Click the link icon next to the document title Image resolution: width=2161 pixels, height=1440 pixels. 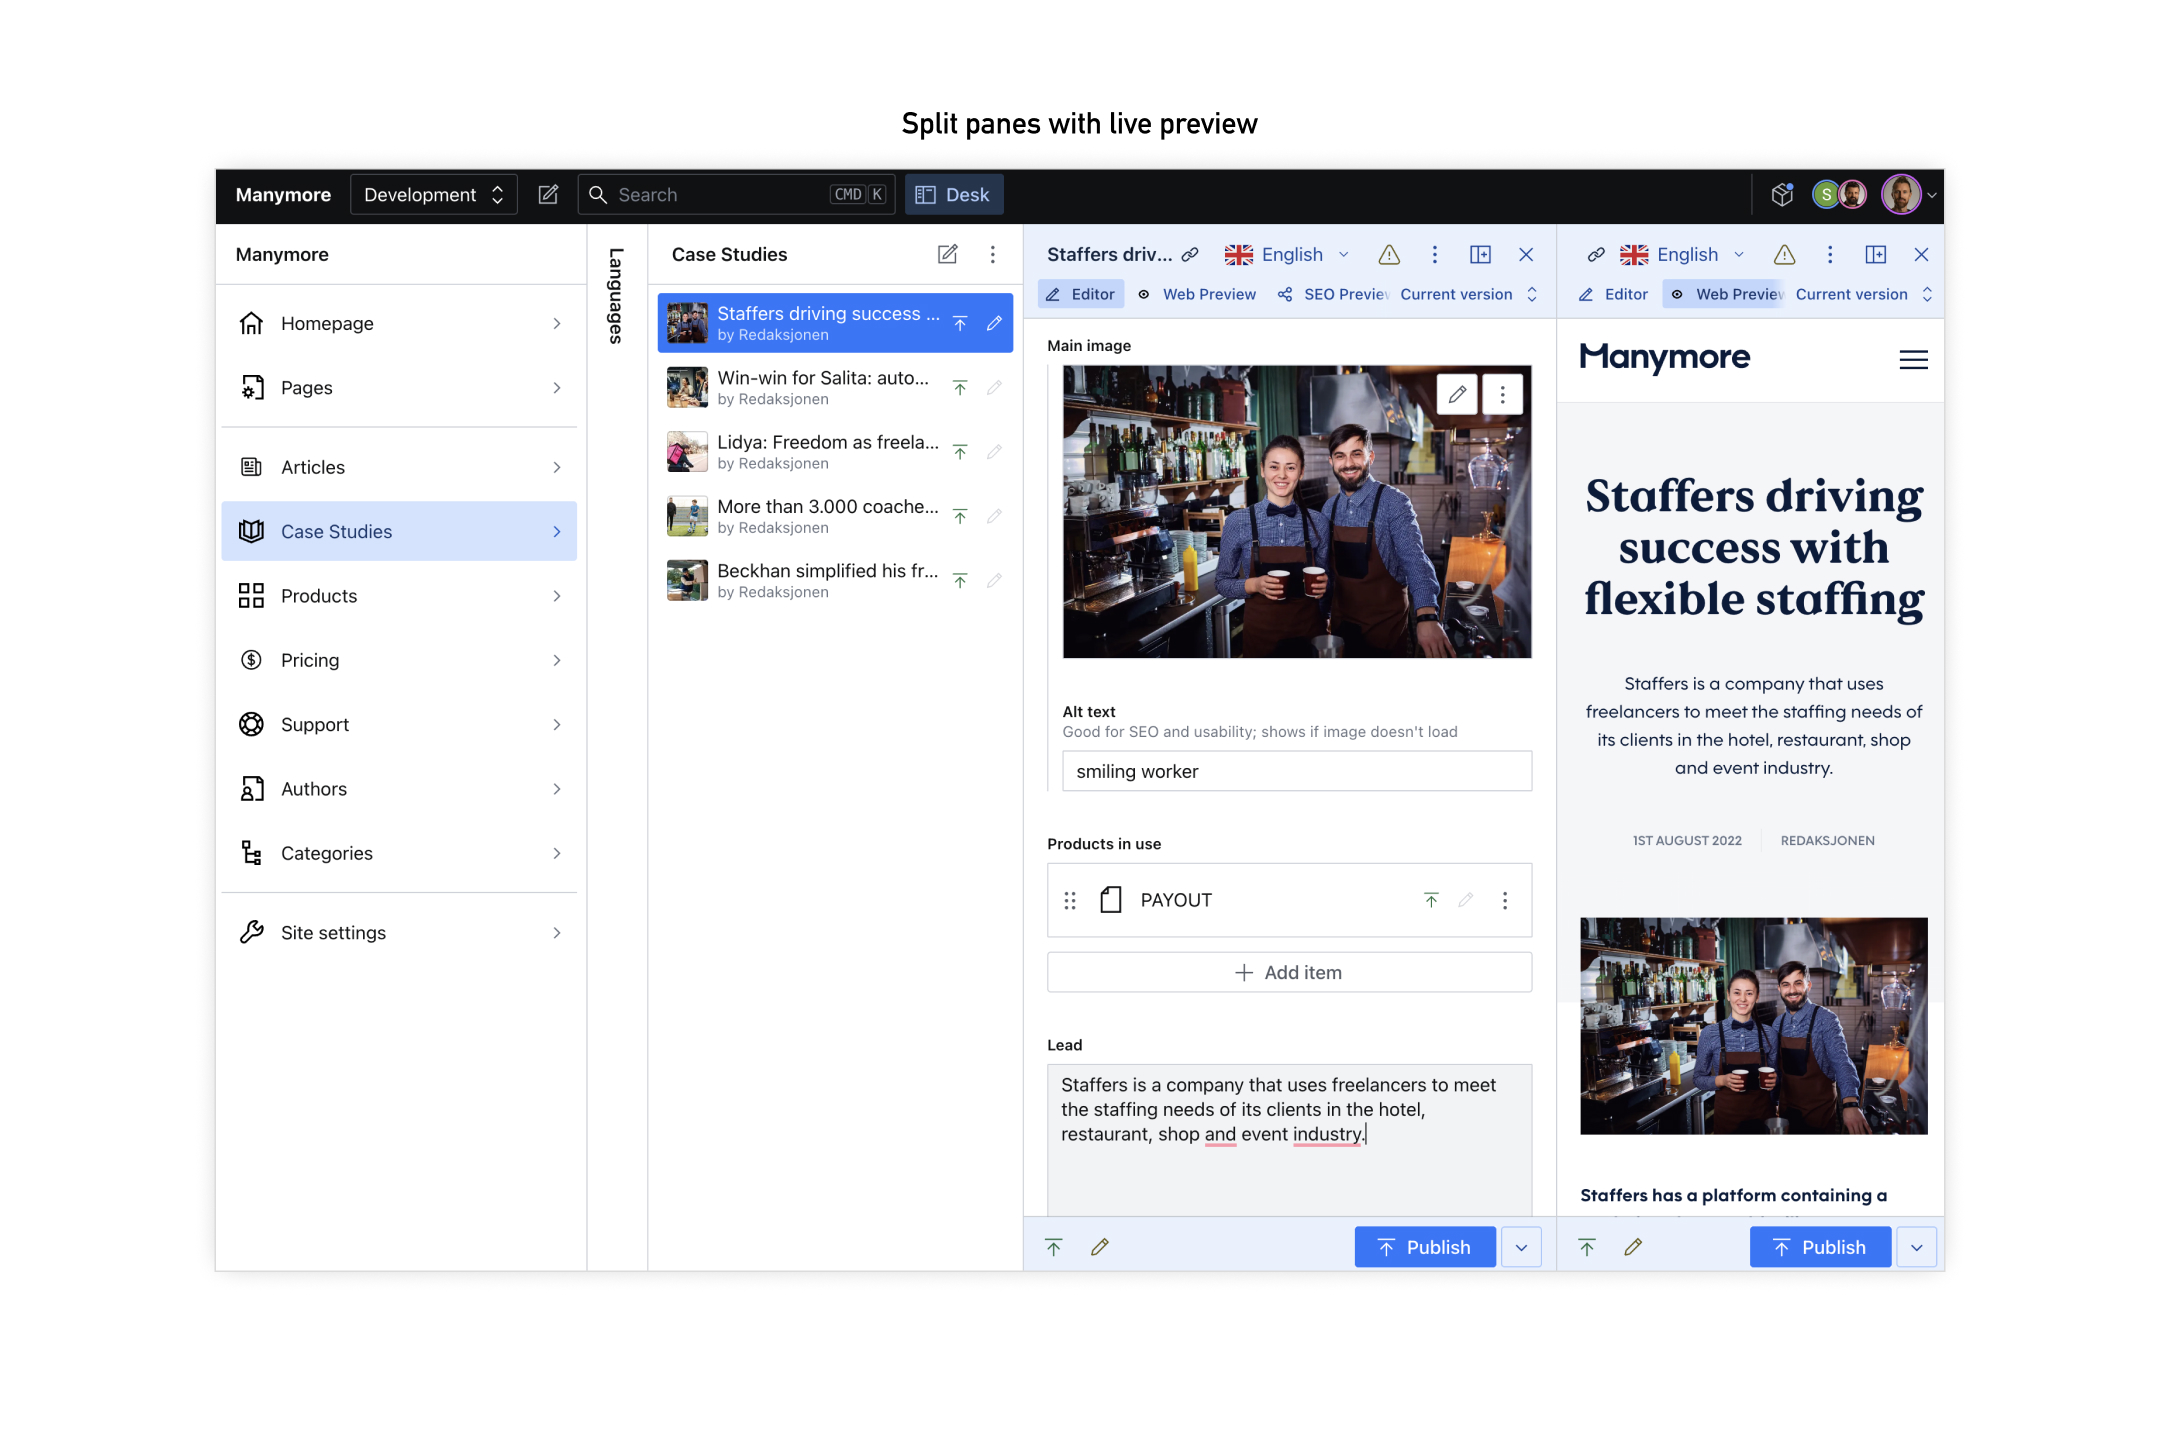click(x=1190, y=254)
